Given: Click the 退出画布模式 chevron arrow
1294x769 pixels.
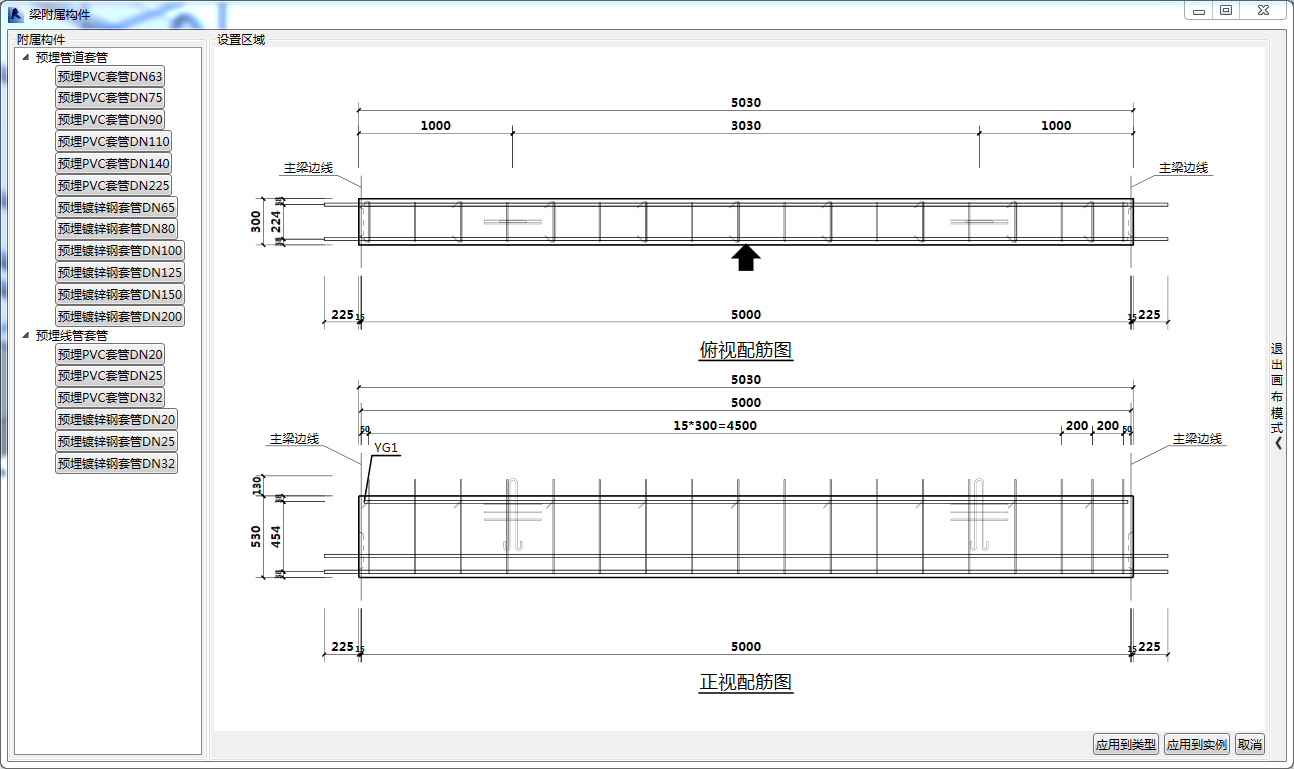Looking at the screenshot, I should click(x=1278, y=444).
